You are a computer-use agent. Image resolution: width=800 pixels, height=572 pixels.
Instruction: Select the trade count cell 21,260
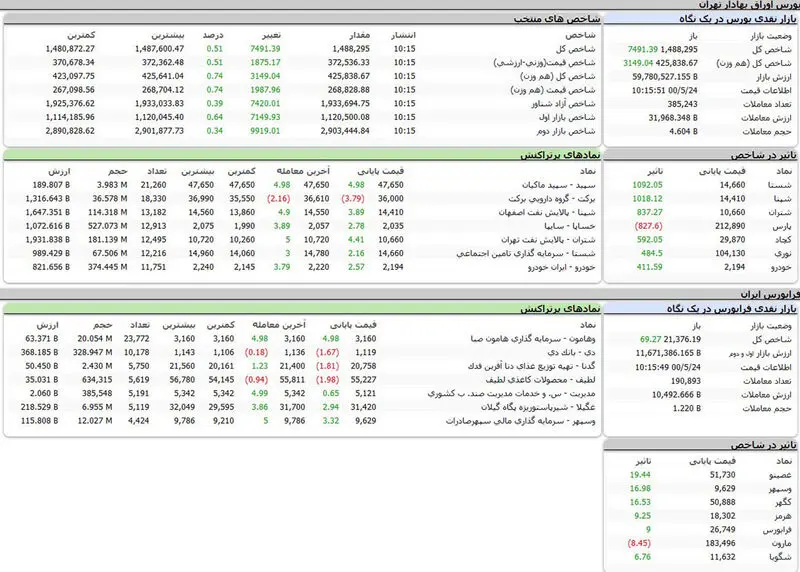pyautogui.click(x=154, y=185)
